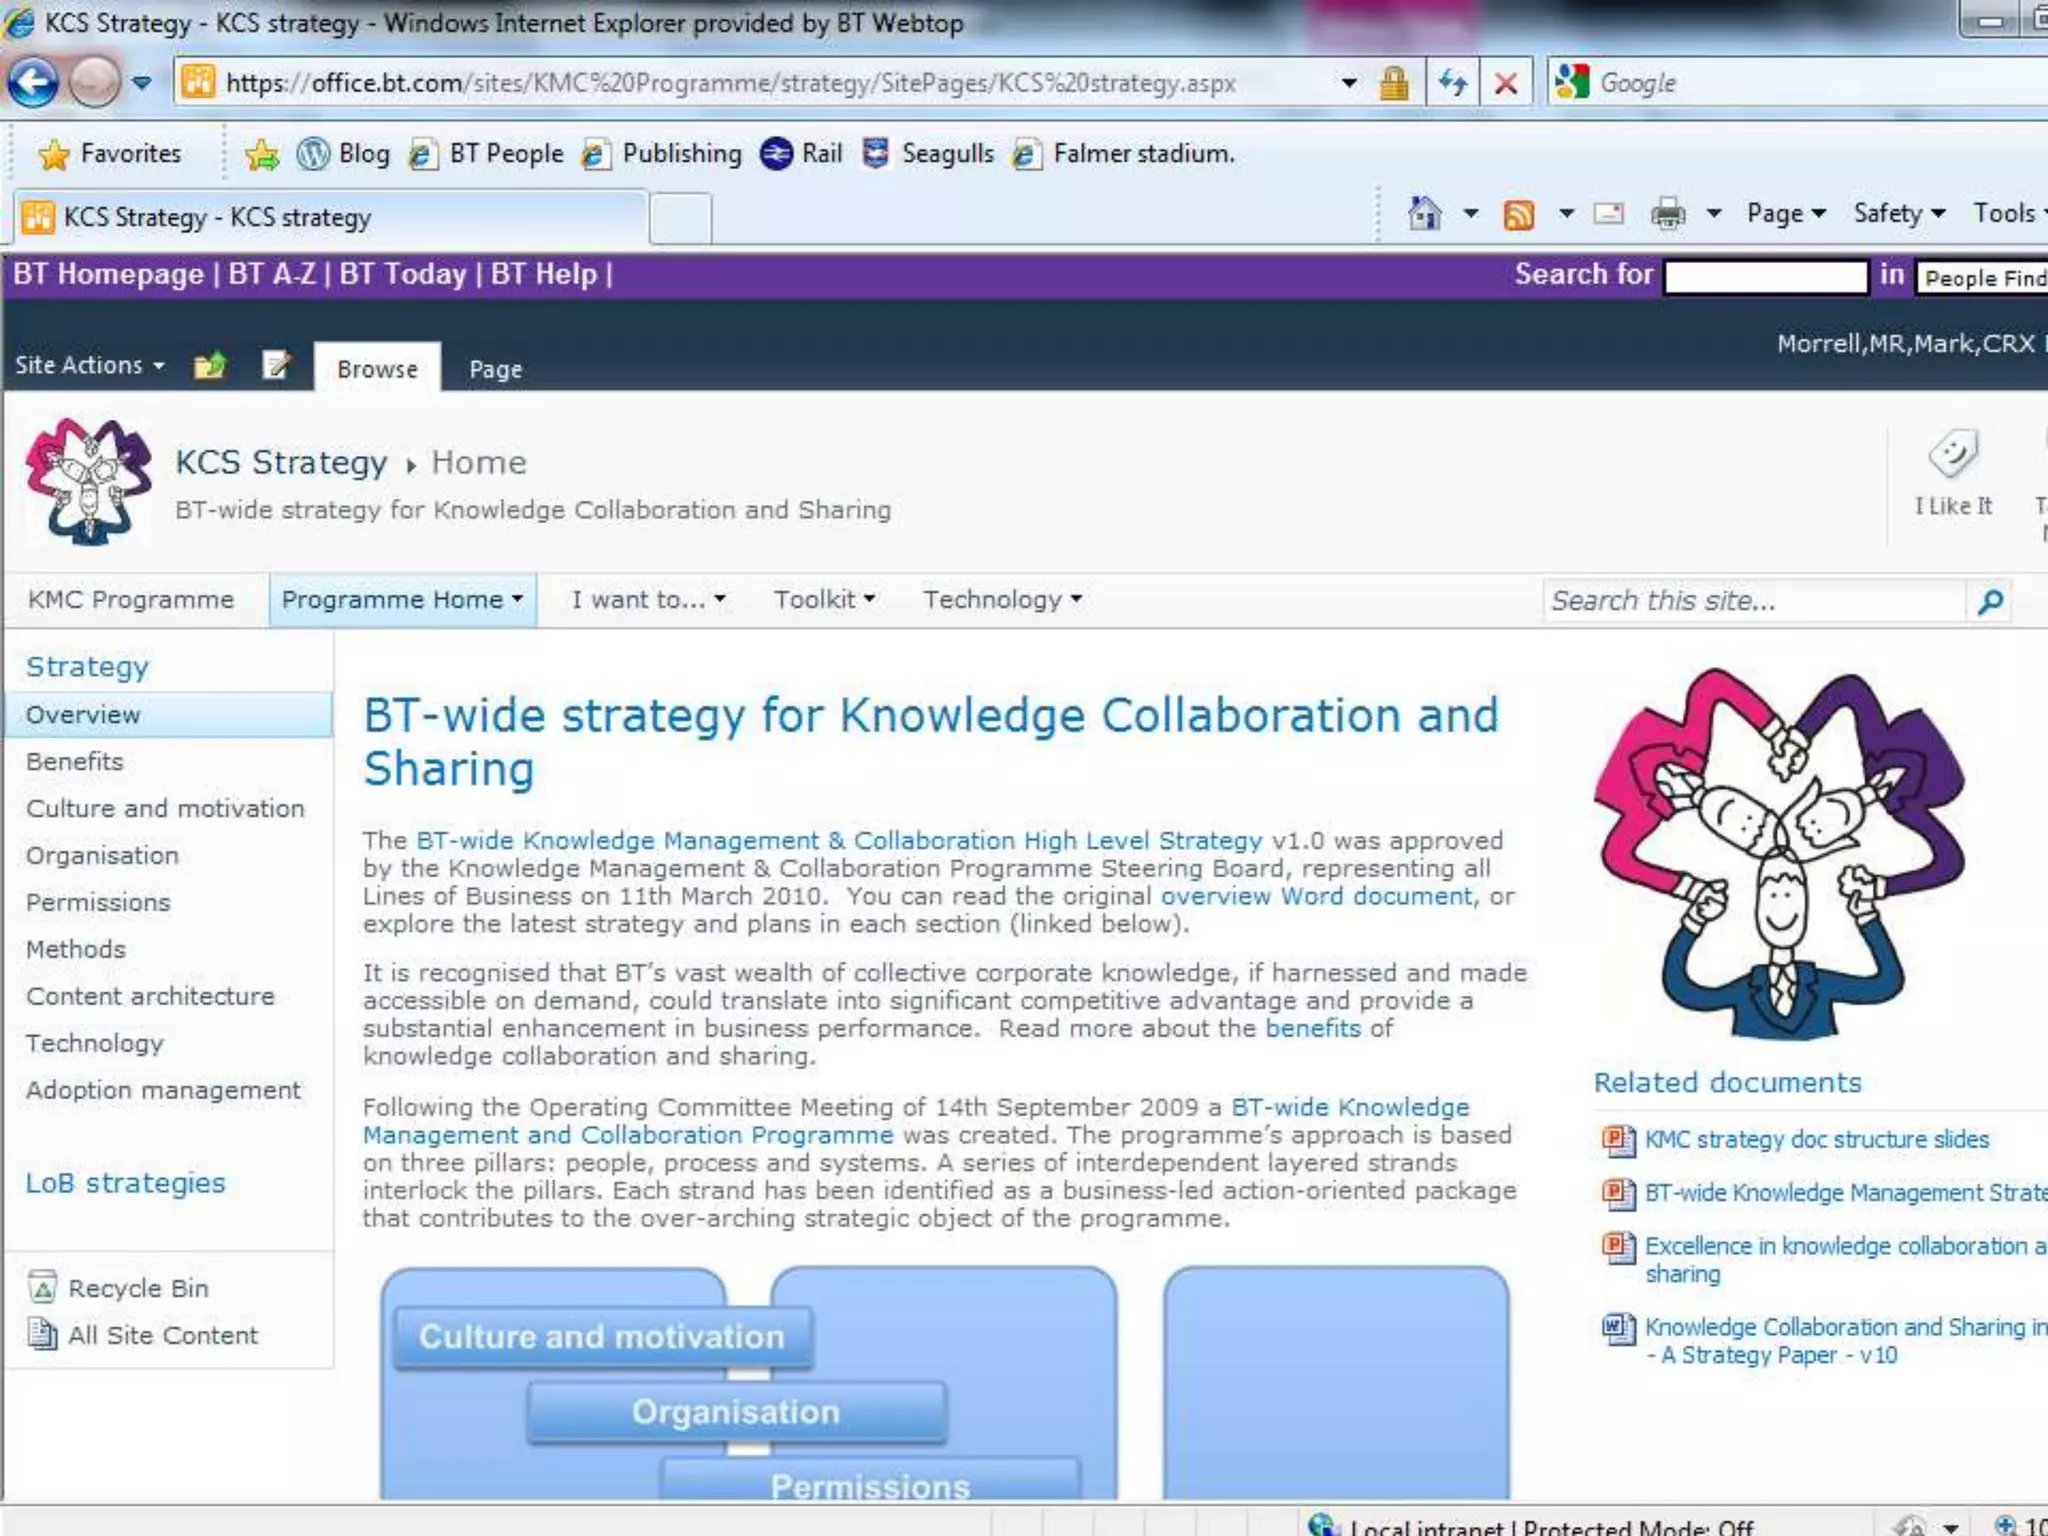Image resolution: width=2048 pixels, height=1536 pixels.
Task: Expand the Home icon dropdown arrow
Action: tap(1471, 213)
